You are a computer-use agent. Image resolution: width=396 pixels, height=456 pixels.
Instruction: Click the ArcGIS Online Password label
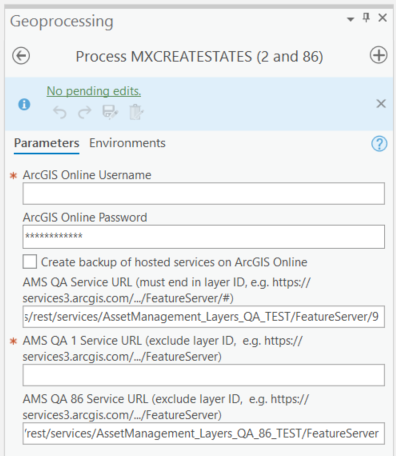click(x=85, y=217)
